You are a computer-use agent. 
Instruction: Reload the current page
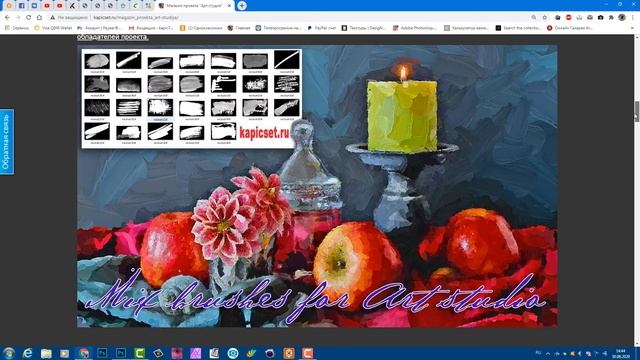point(29,18)
